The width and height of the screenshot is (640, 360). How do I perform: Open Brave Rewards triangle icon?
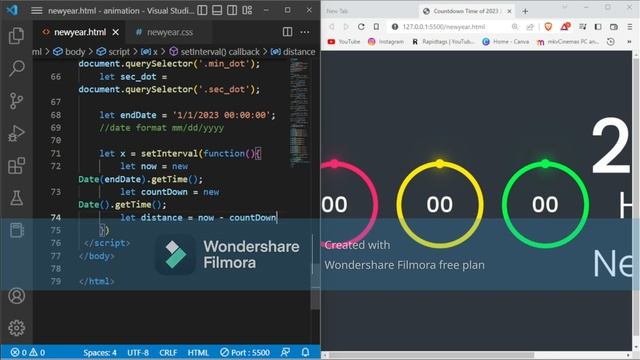(565, 27)
